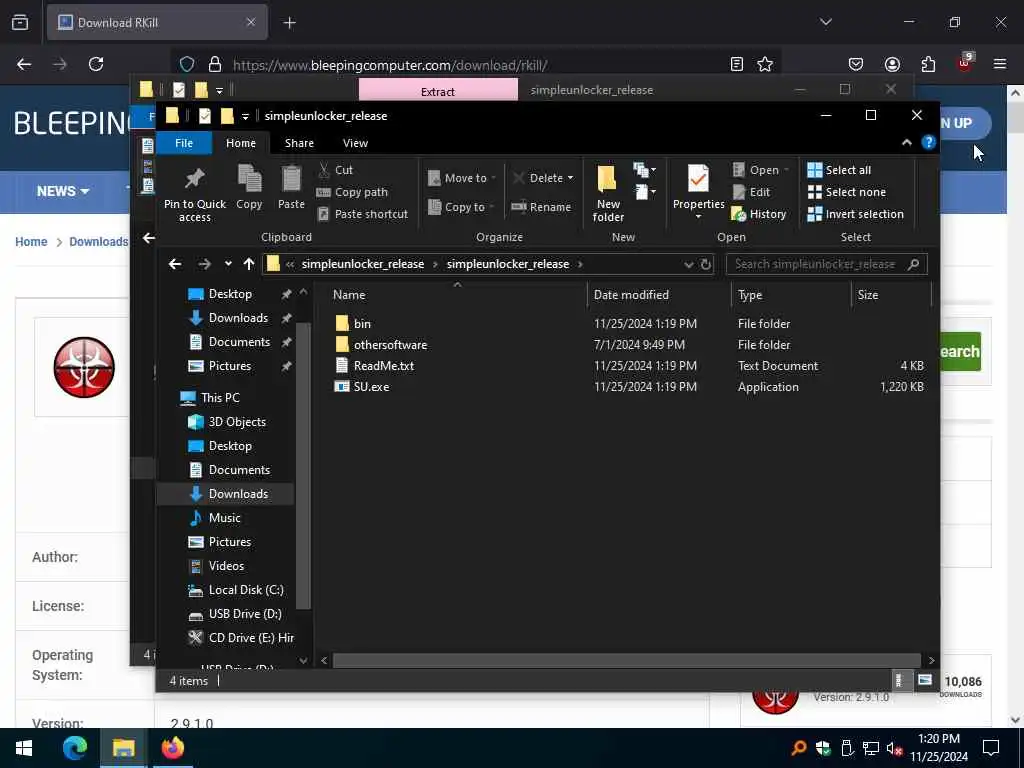
Task: Select Local Disk (C:) in the navigation pane
Action: [x=236, y=590]
